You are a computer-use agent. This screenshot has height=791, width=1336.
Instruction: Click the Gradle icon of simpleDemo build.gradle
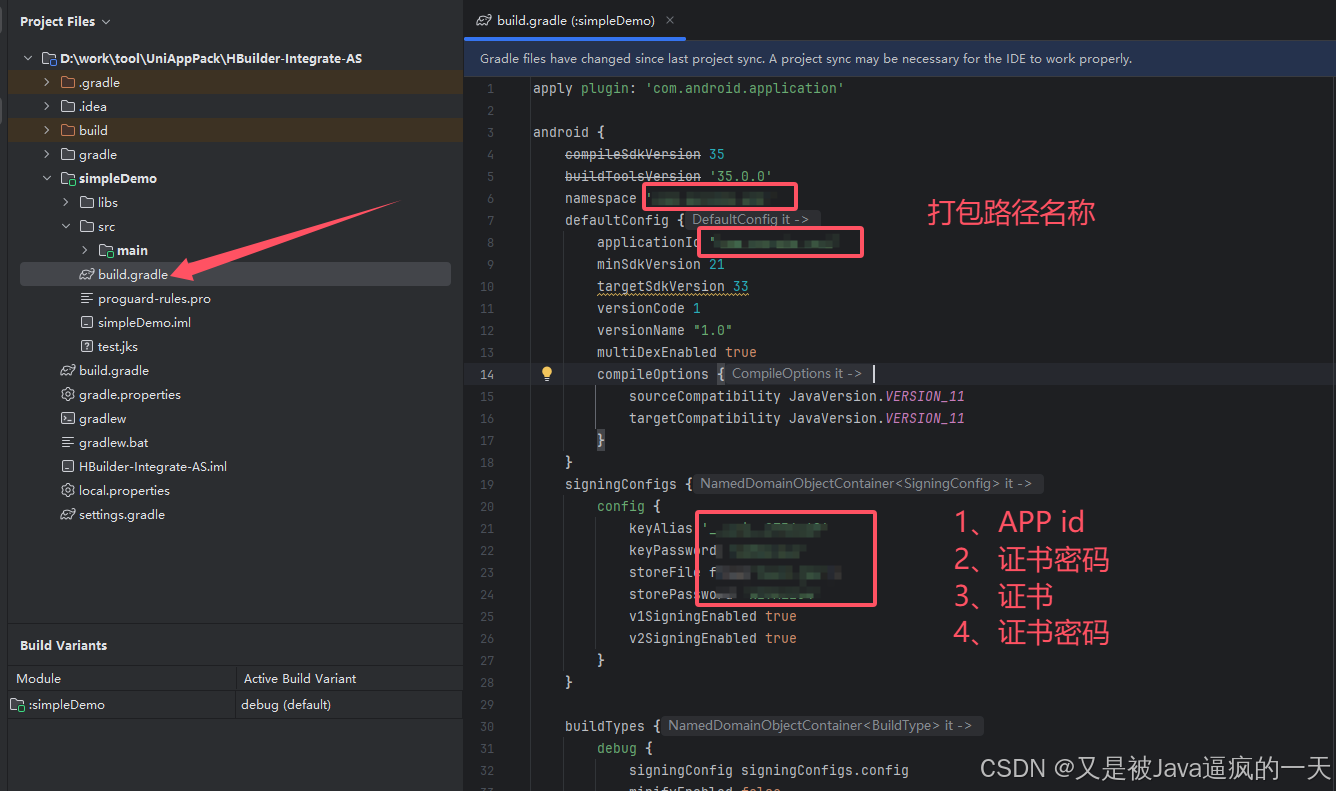87,274
